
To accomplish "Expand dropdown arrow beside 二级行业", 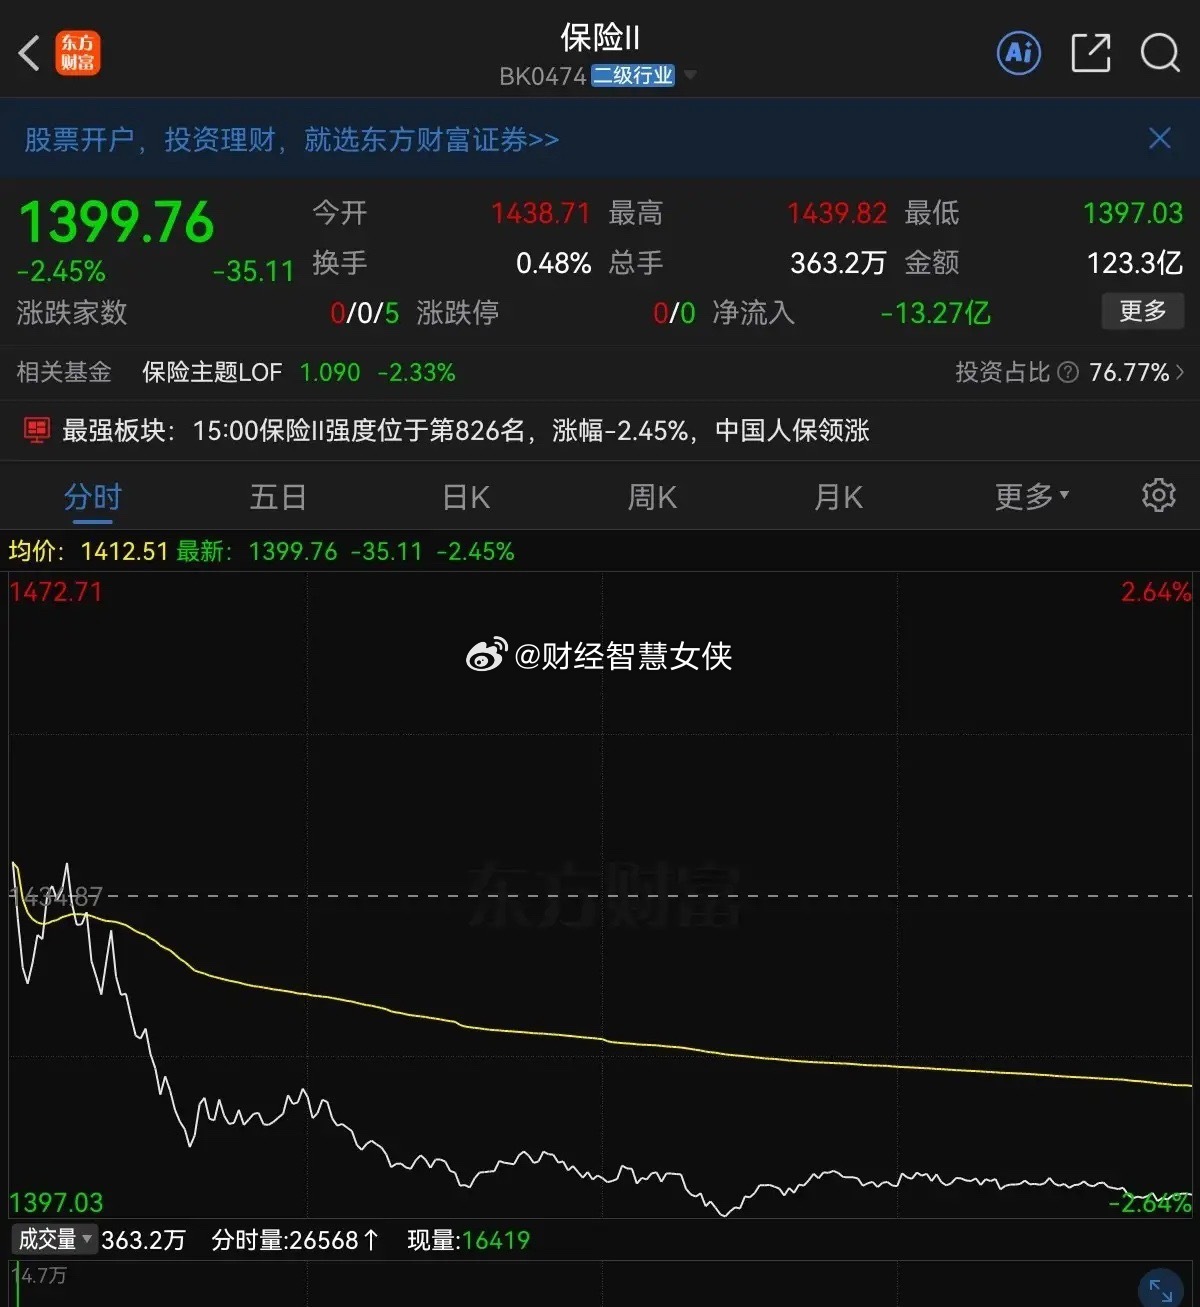I will point(689,76).
